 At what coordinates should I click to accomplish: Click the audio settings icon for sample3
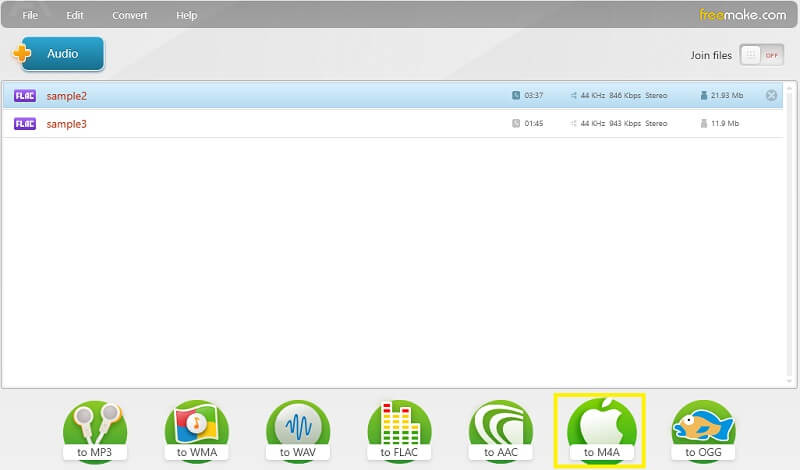(573, 123)
